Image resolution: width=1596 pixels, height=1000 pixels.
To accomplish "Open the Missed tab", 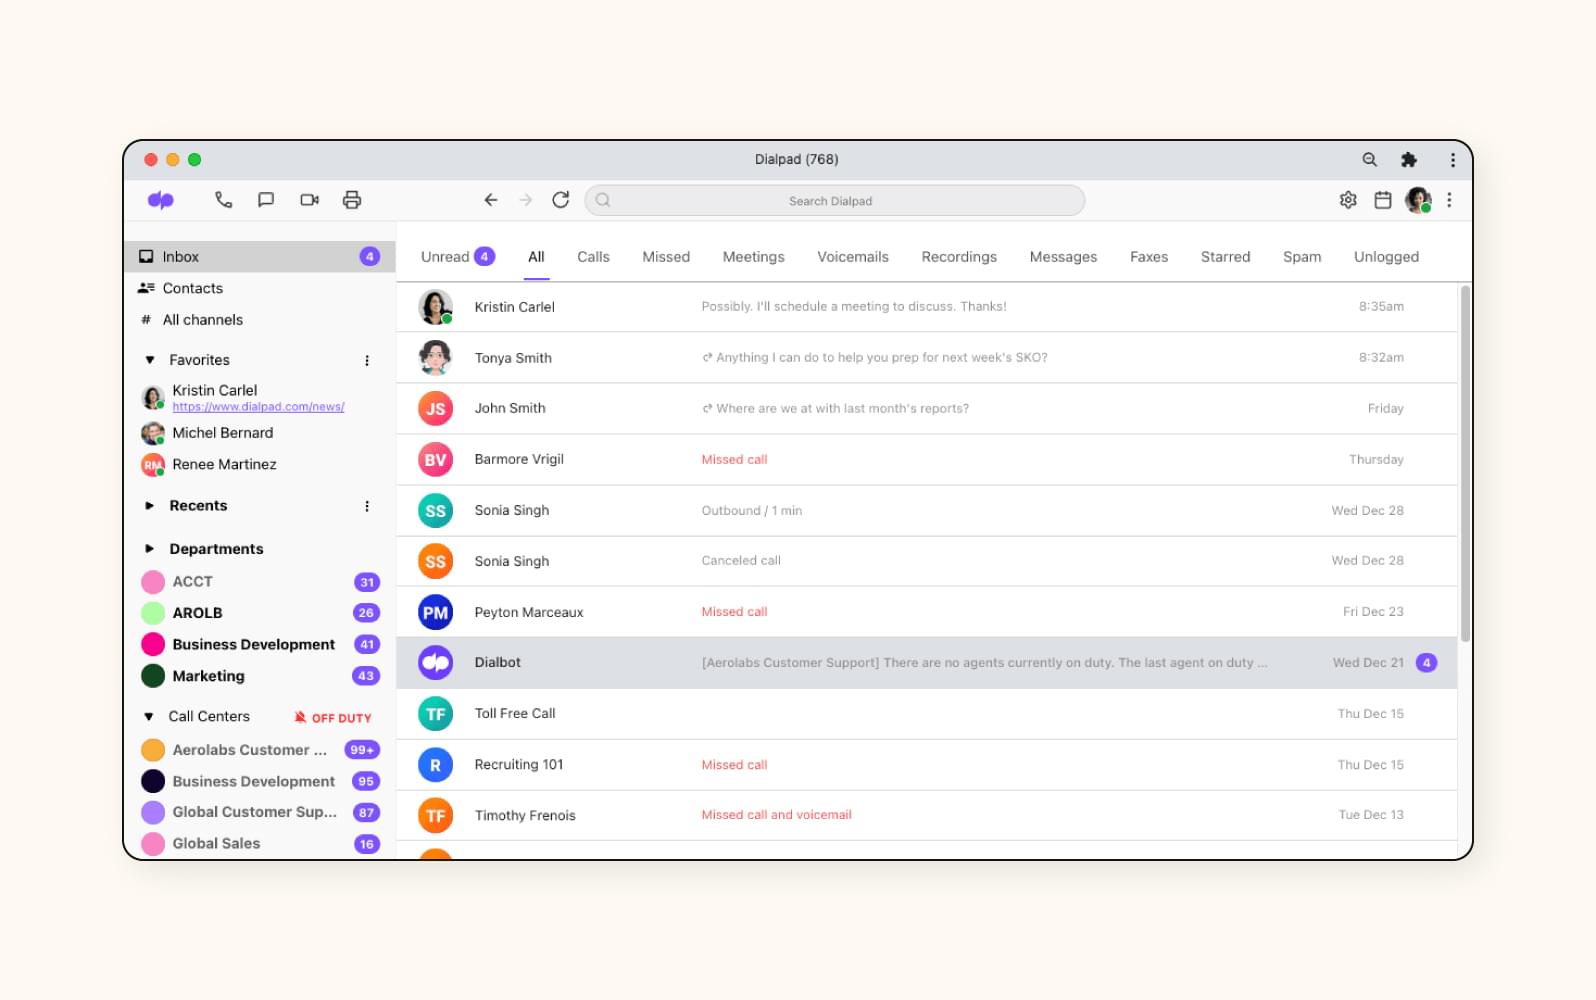I will (666, 257).
